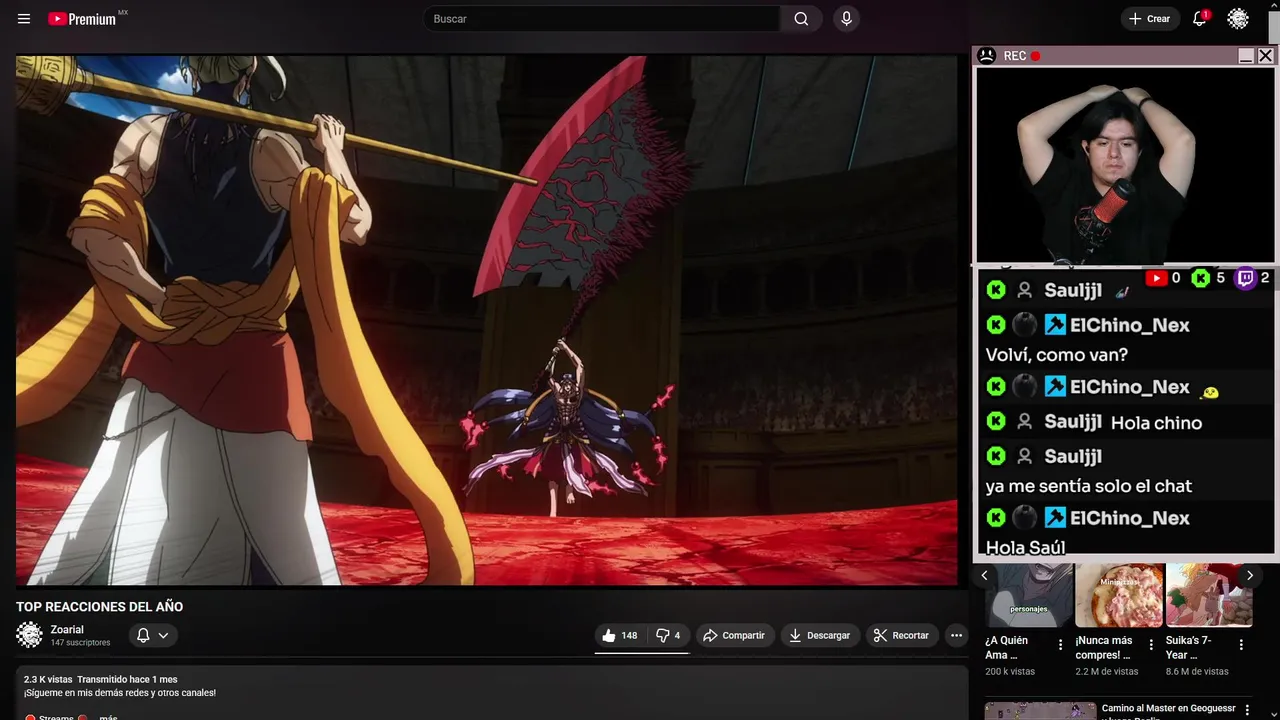Open the account avatar menu
The image size is (1280, 720).
click(1238, 19)
